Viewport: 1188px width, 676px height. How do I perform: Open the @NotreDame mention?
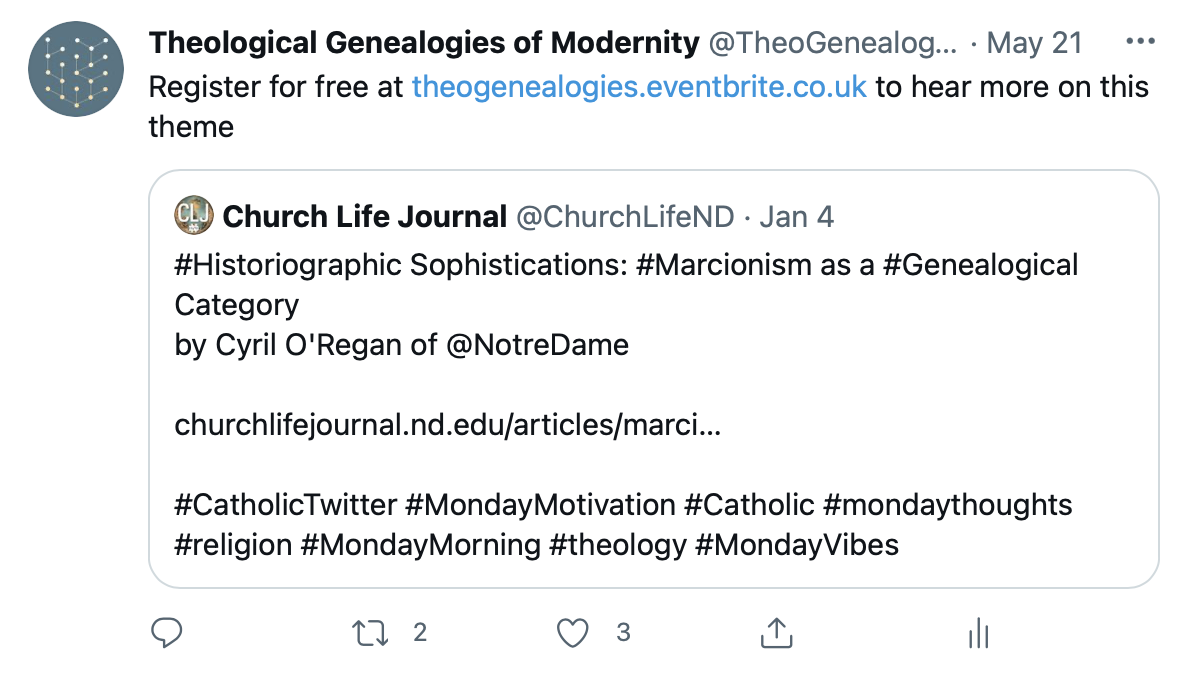[x=537, y=345]
